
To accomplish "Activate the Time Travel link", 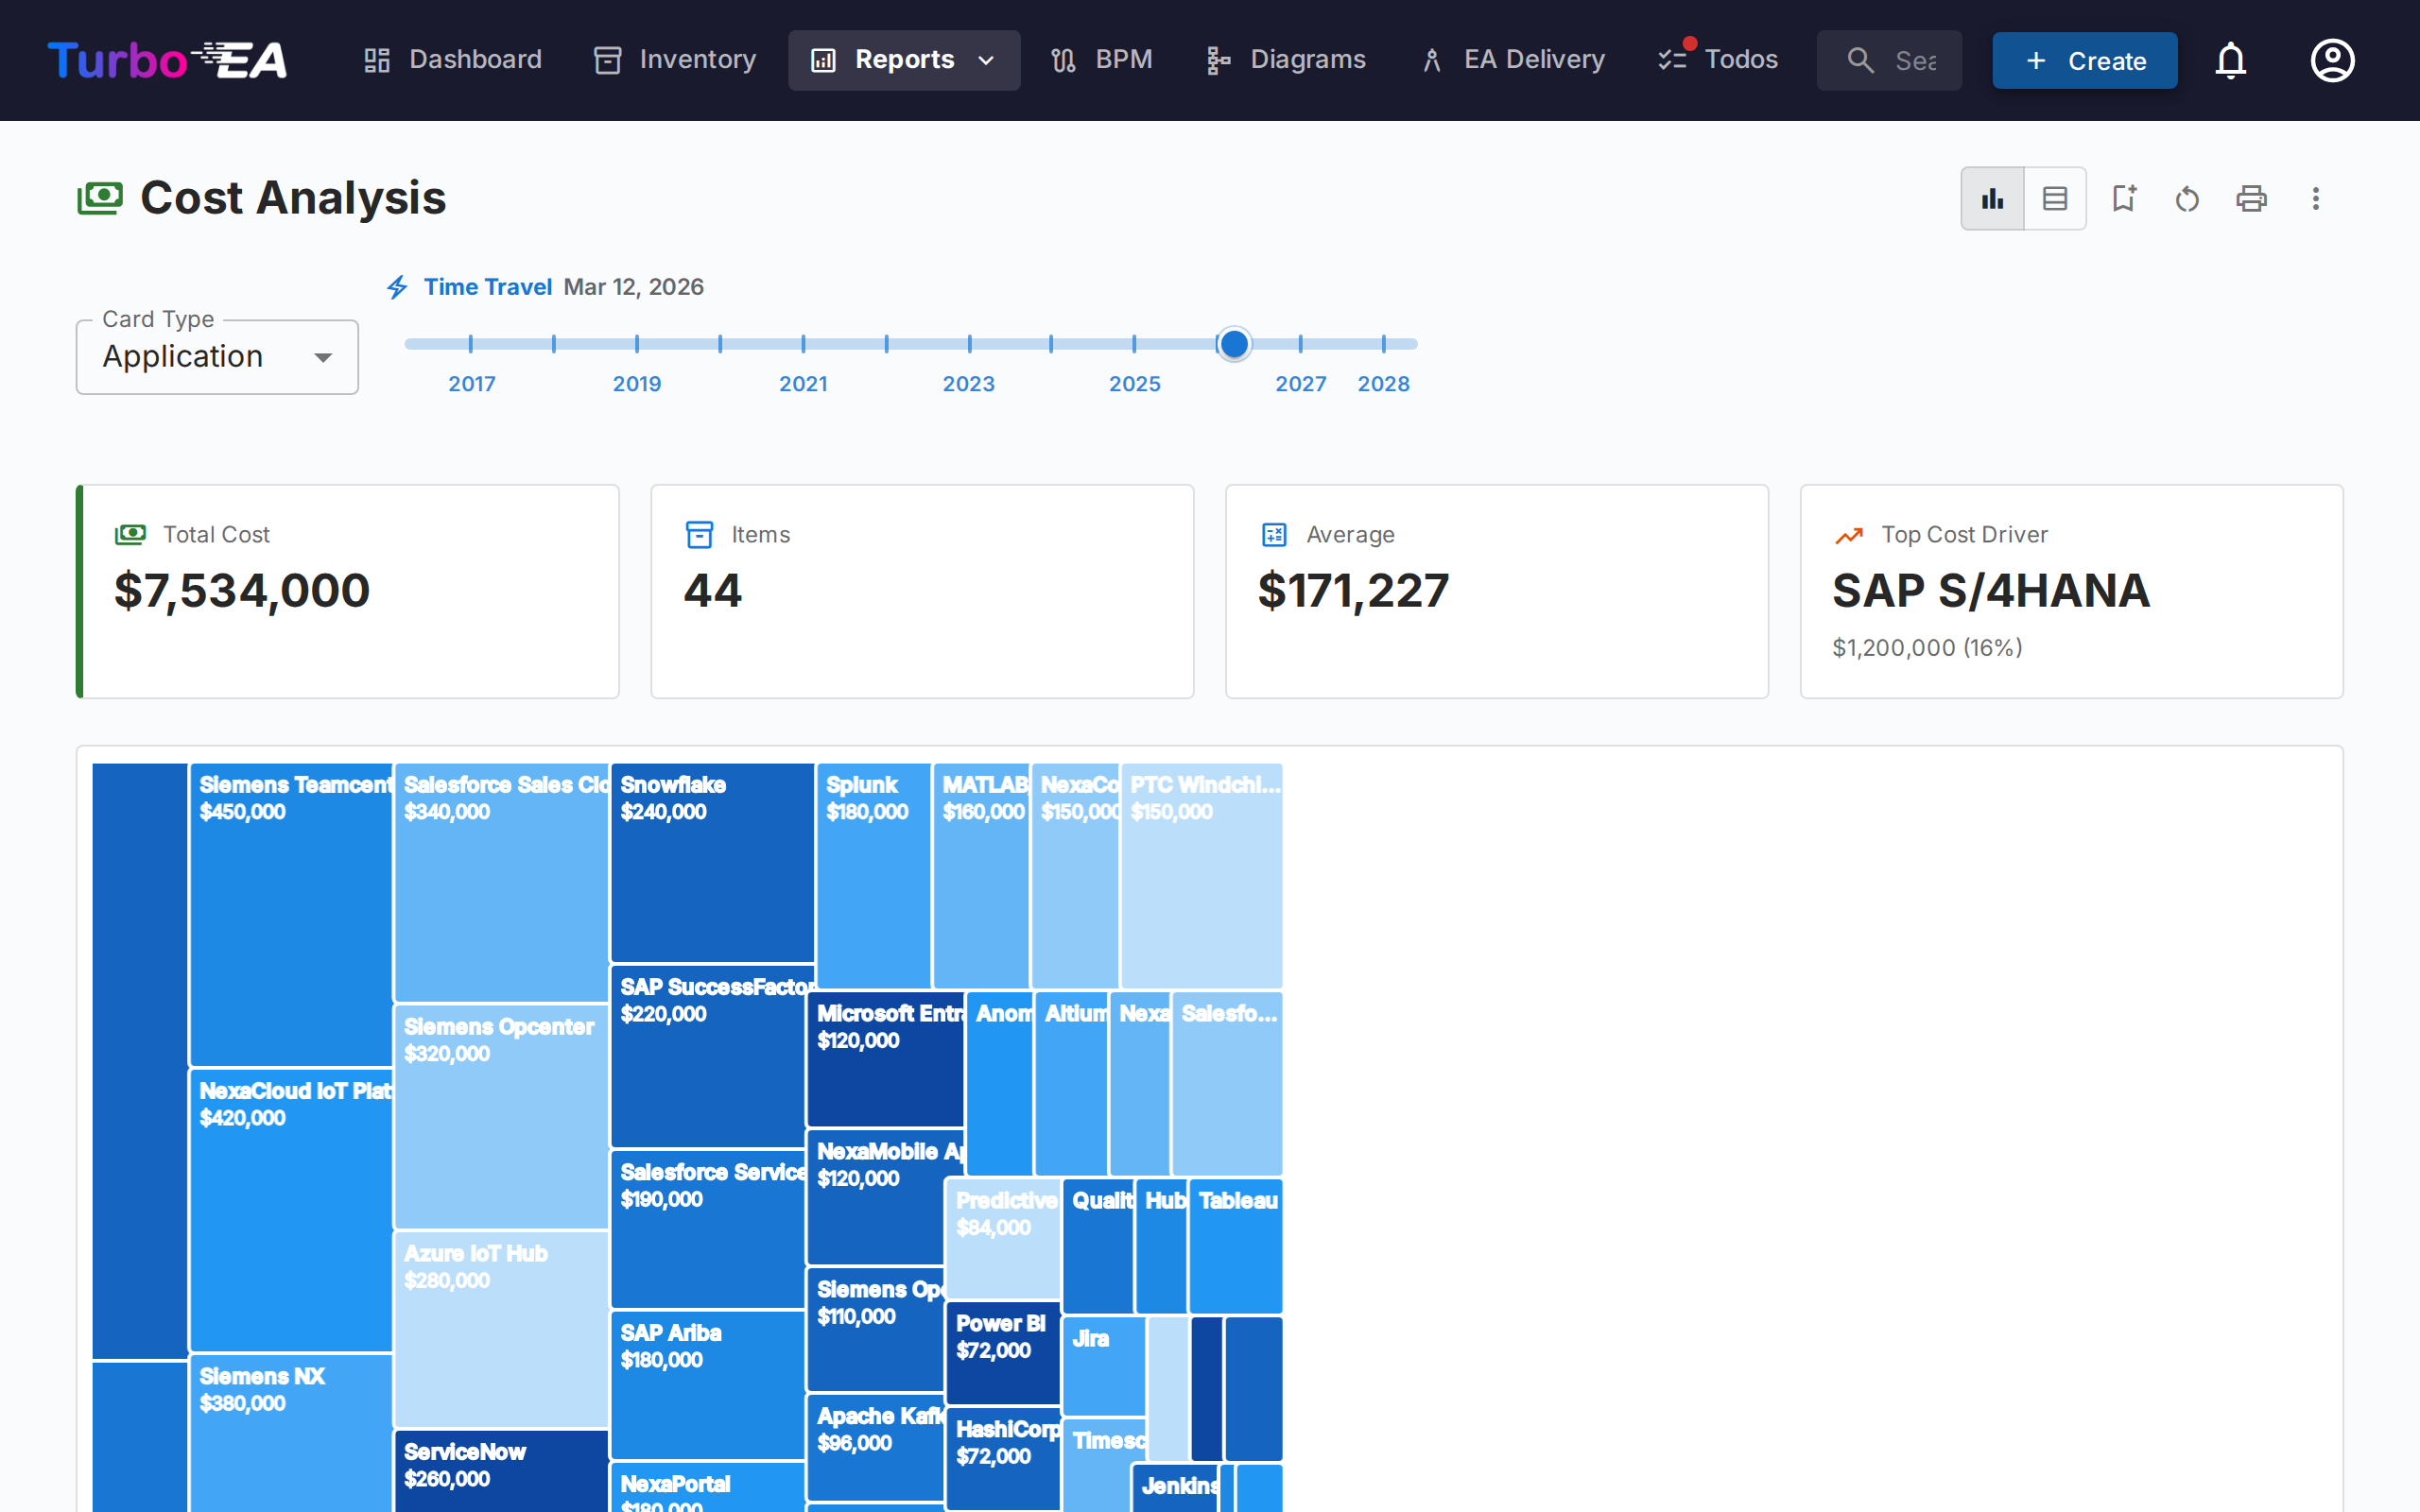I will [x=488, y=287].
